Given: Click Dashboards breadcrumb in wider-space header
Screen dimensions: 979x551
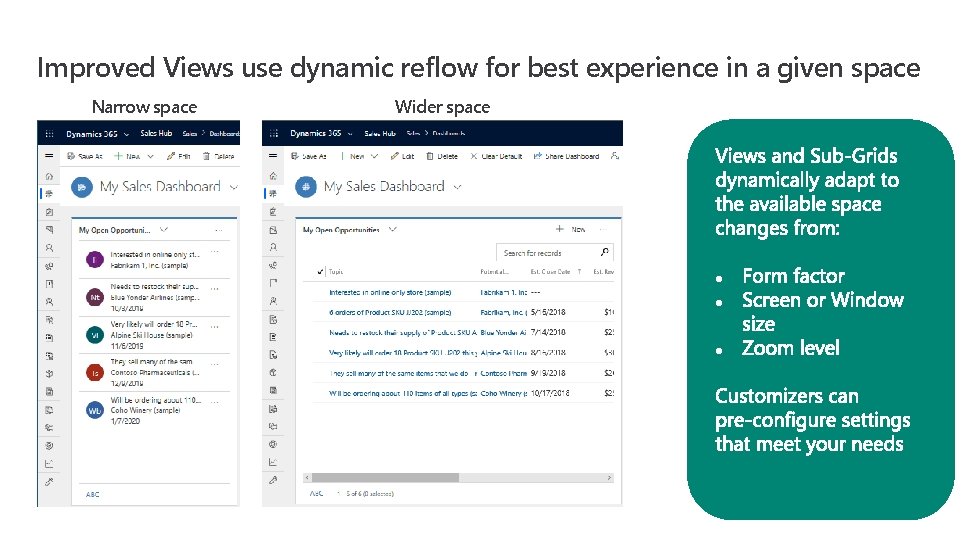Looking at the screenshot, I should (x=449, y=133).
